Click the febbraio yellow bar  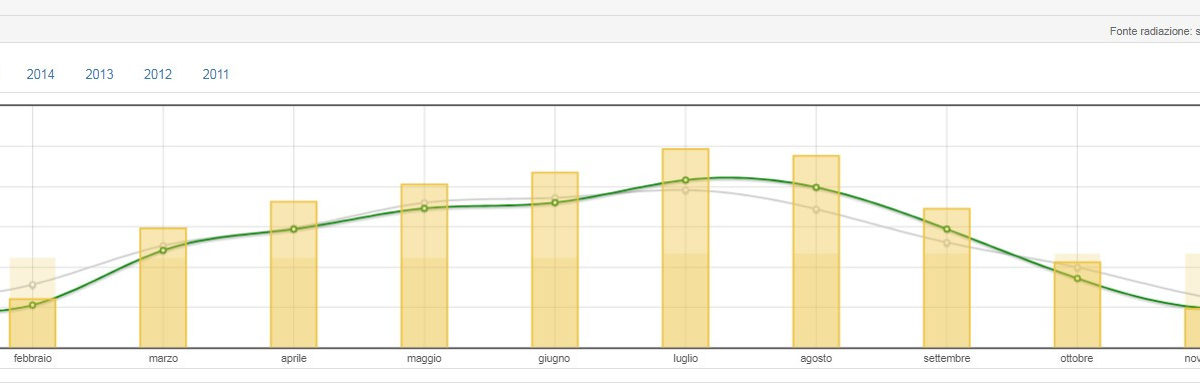pyautogui.click(x=32, y=323)
